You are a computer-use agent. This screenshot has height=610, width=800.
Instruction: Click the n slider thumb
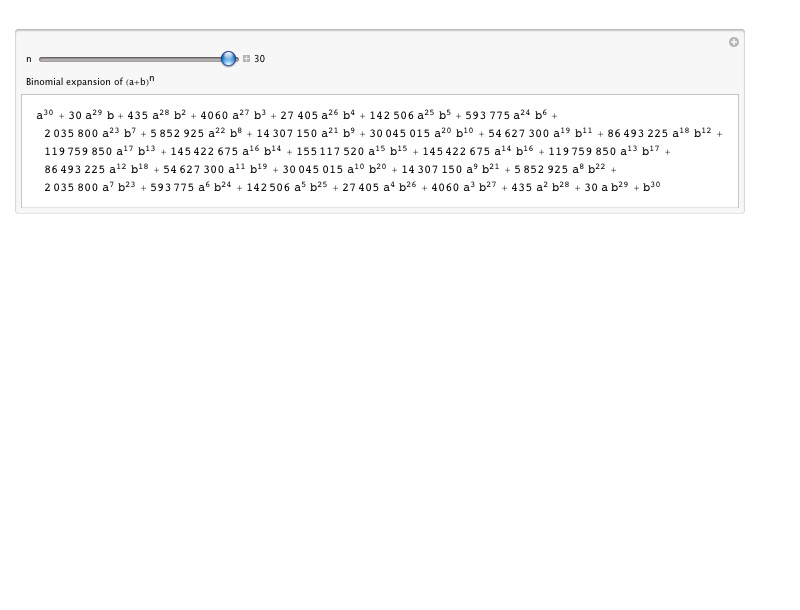[x=229, y=59]
